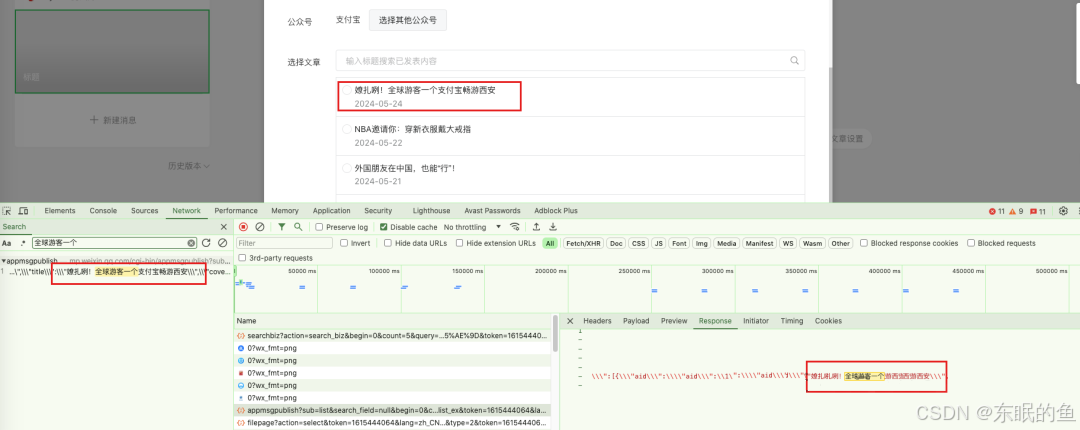Image resolution: width=1080 pixels, height=430 pixels.
Task: Expand the 历史版本 dropdown
Action: 189,165
